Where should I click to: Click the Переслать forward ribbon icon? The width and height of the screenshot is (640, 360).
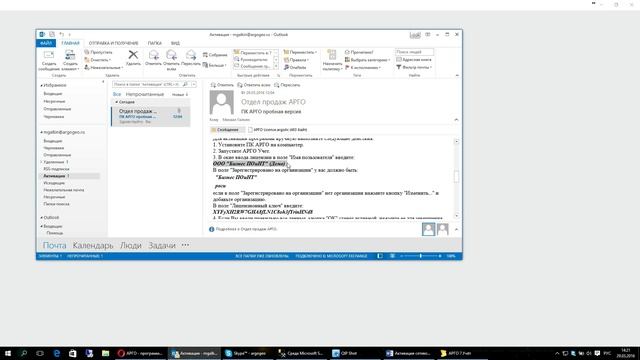(191, 55)
